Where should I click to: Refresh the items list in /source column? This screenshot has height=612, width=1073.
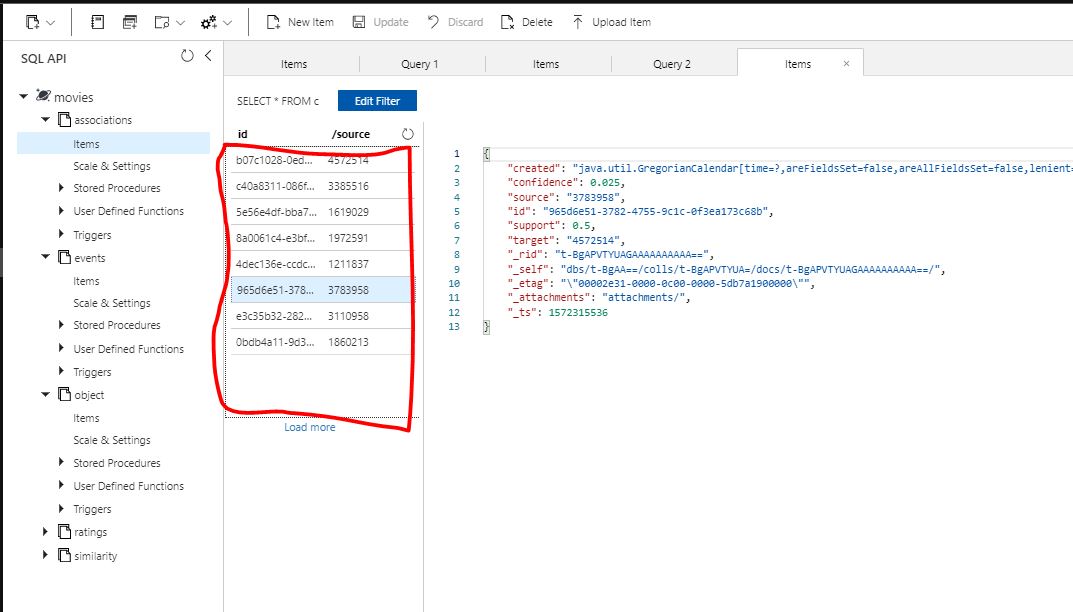click(x=408, y=133)
